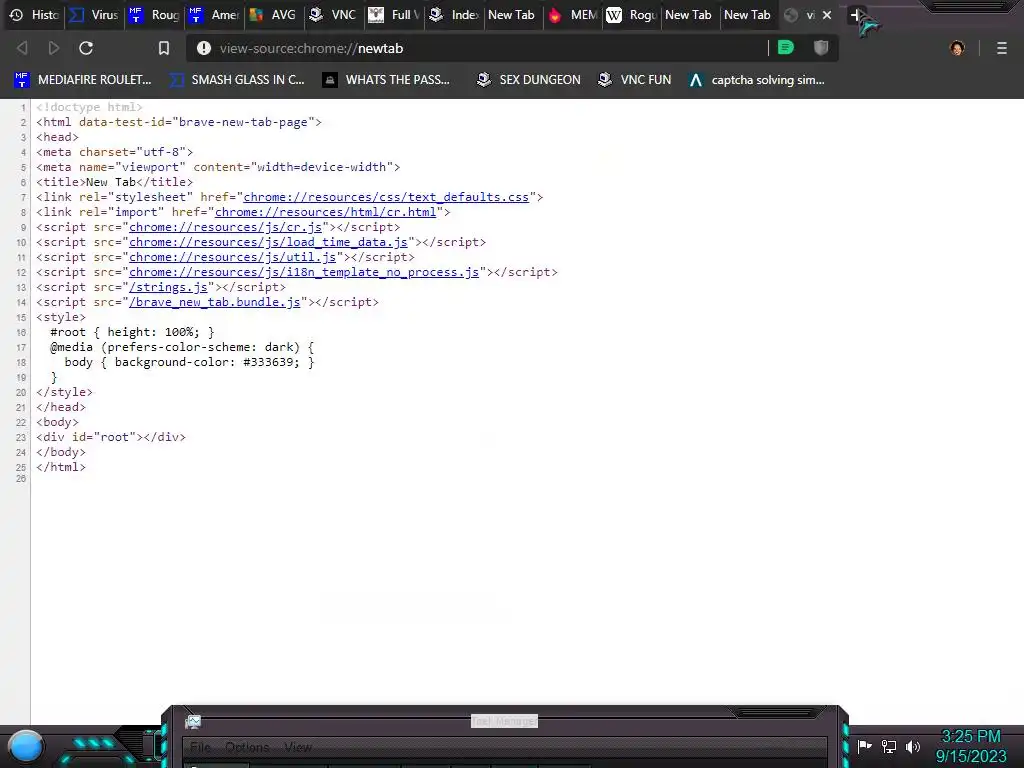This screenshot has width=1024, height=768.
Task: Open the profile avatar menu
Action: pyautogui.click(x=957, y=48)
